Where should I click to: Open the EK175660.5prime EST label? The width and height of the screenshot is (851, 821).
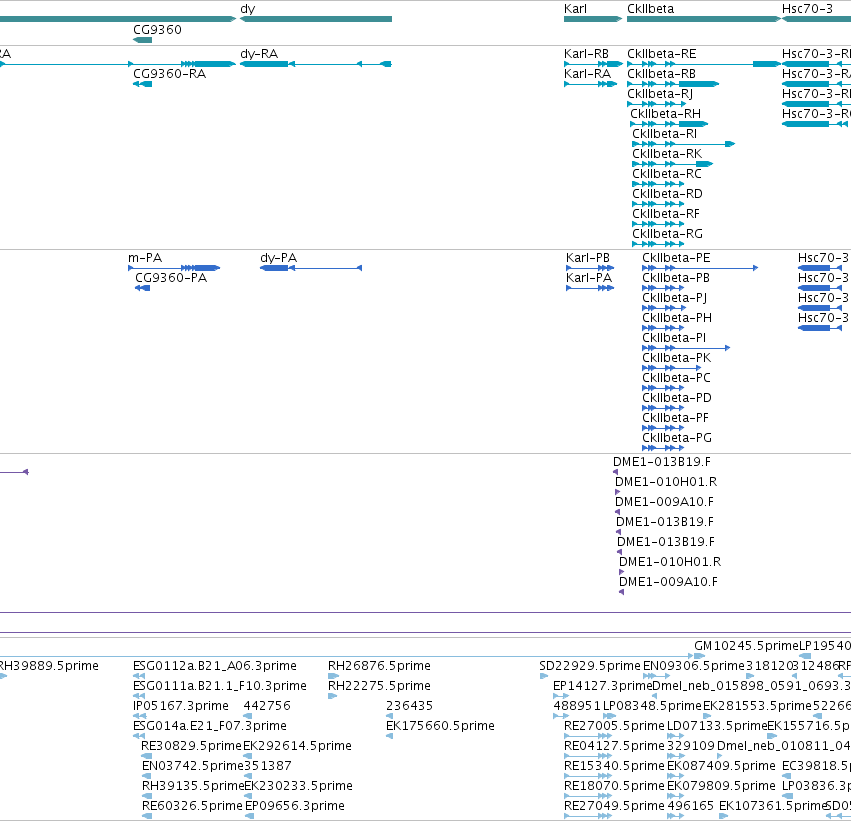(x=440, y=726)
